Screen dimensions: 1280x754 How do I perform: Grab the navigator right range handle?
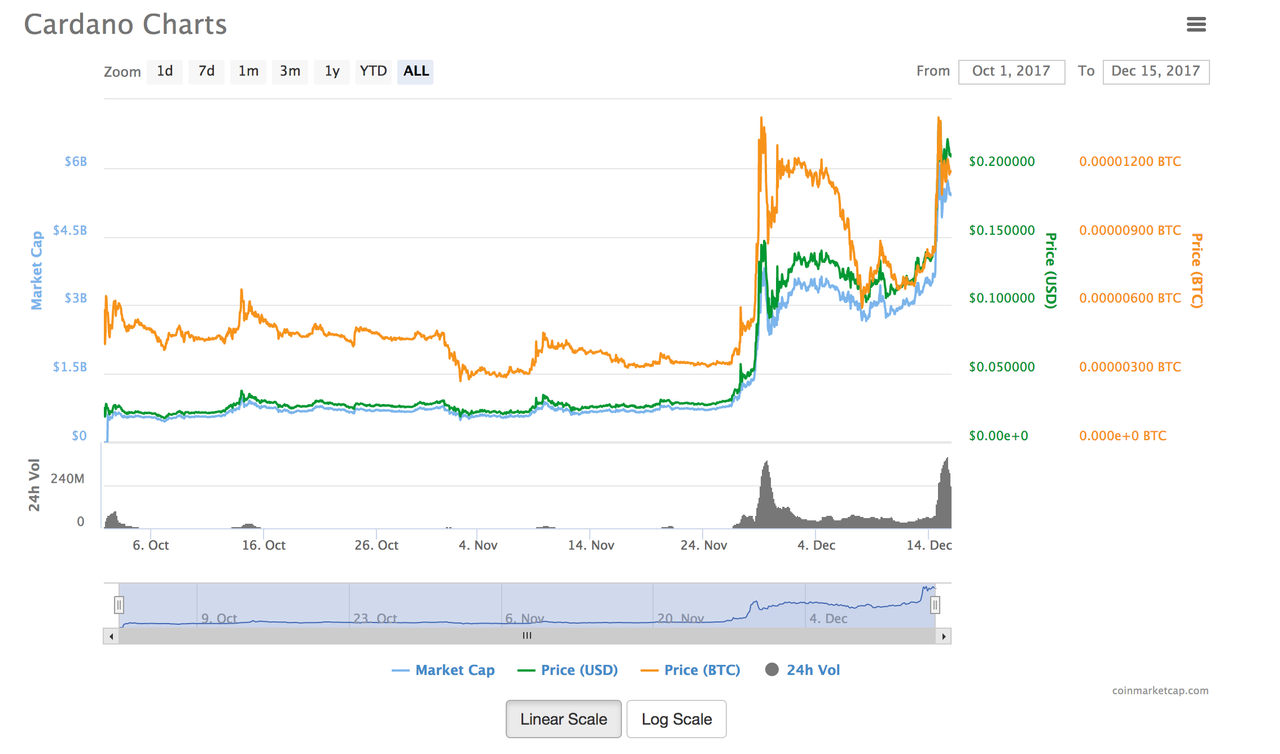[x=935, y=605]
